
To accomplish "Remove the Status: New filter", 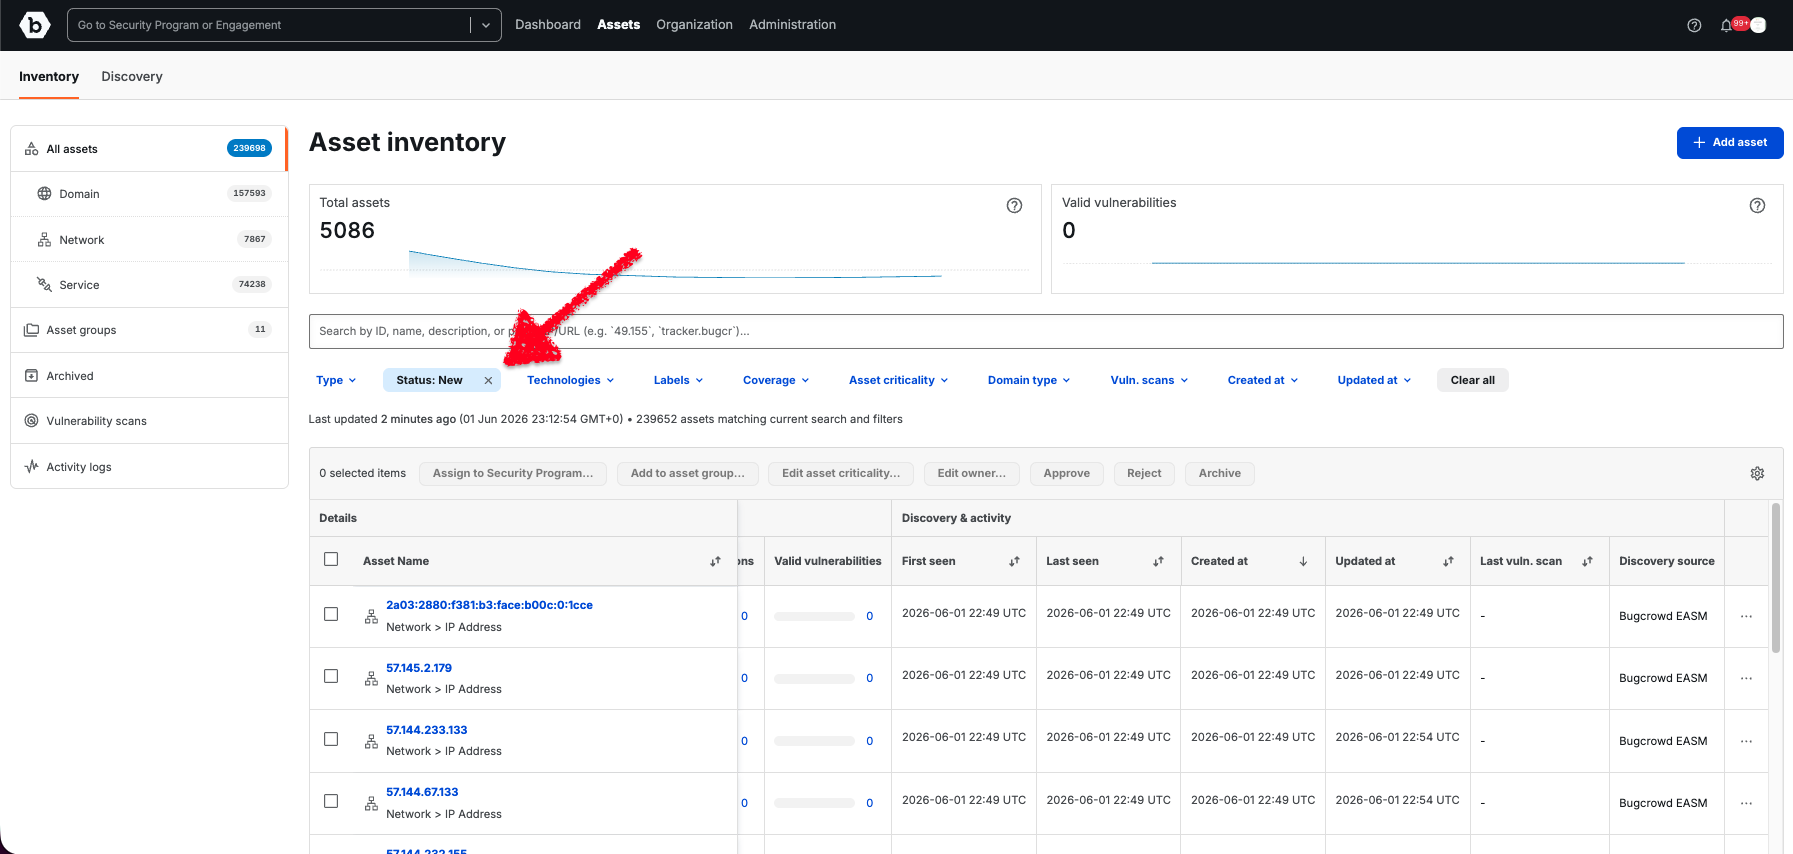I will click(x=488, y=380).
